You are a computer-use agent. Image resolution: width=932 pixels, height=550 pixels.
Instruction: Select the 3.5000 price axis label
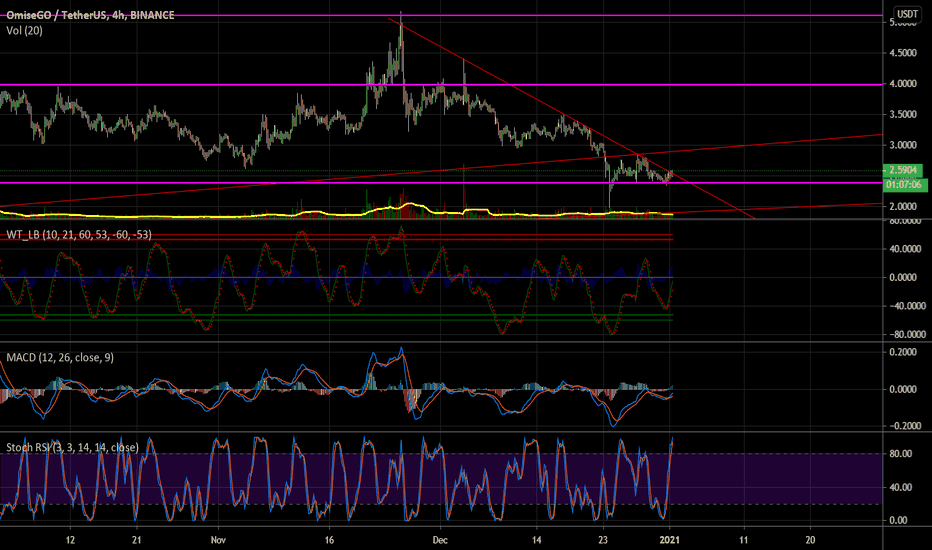(903, 114)
